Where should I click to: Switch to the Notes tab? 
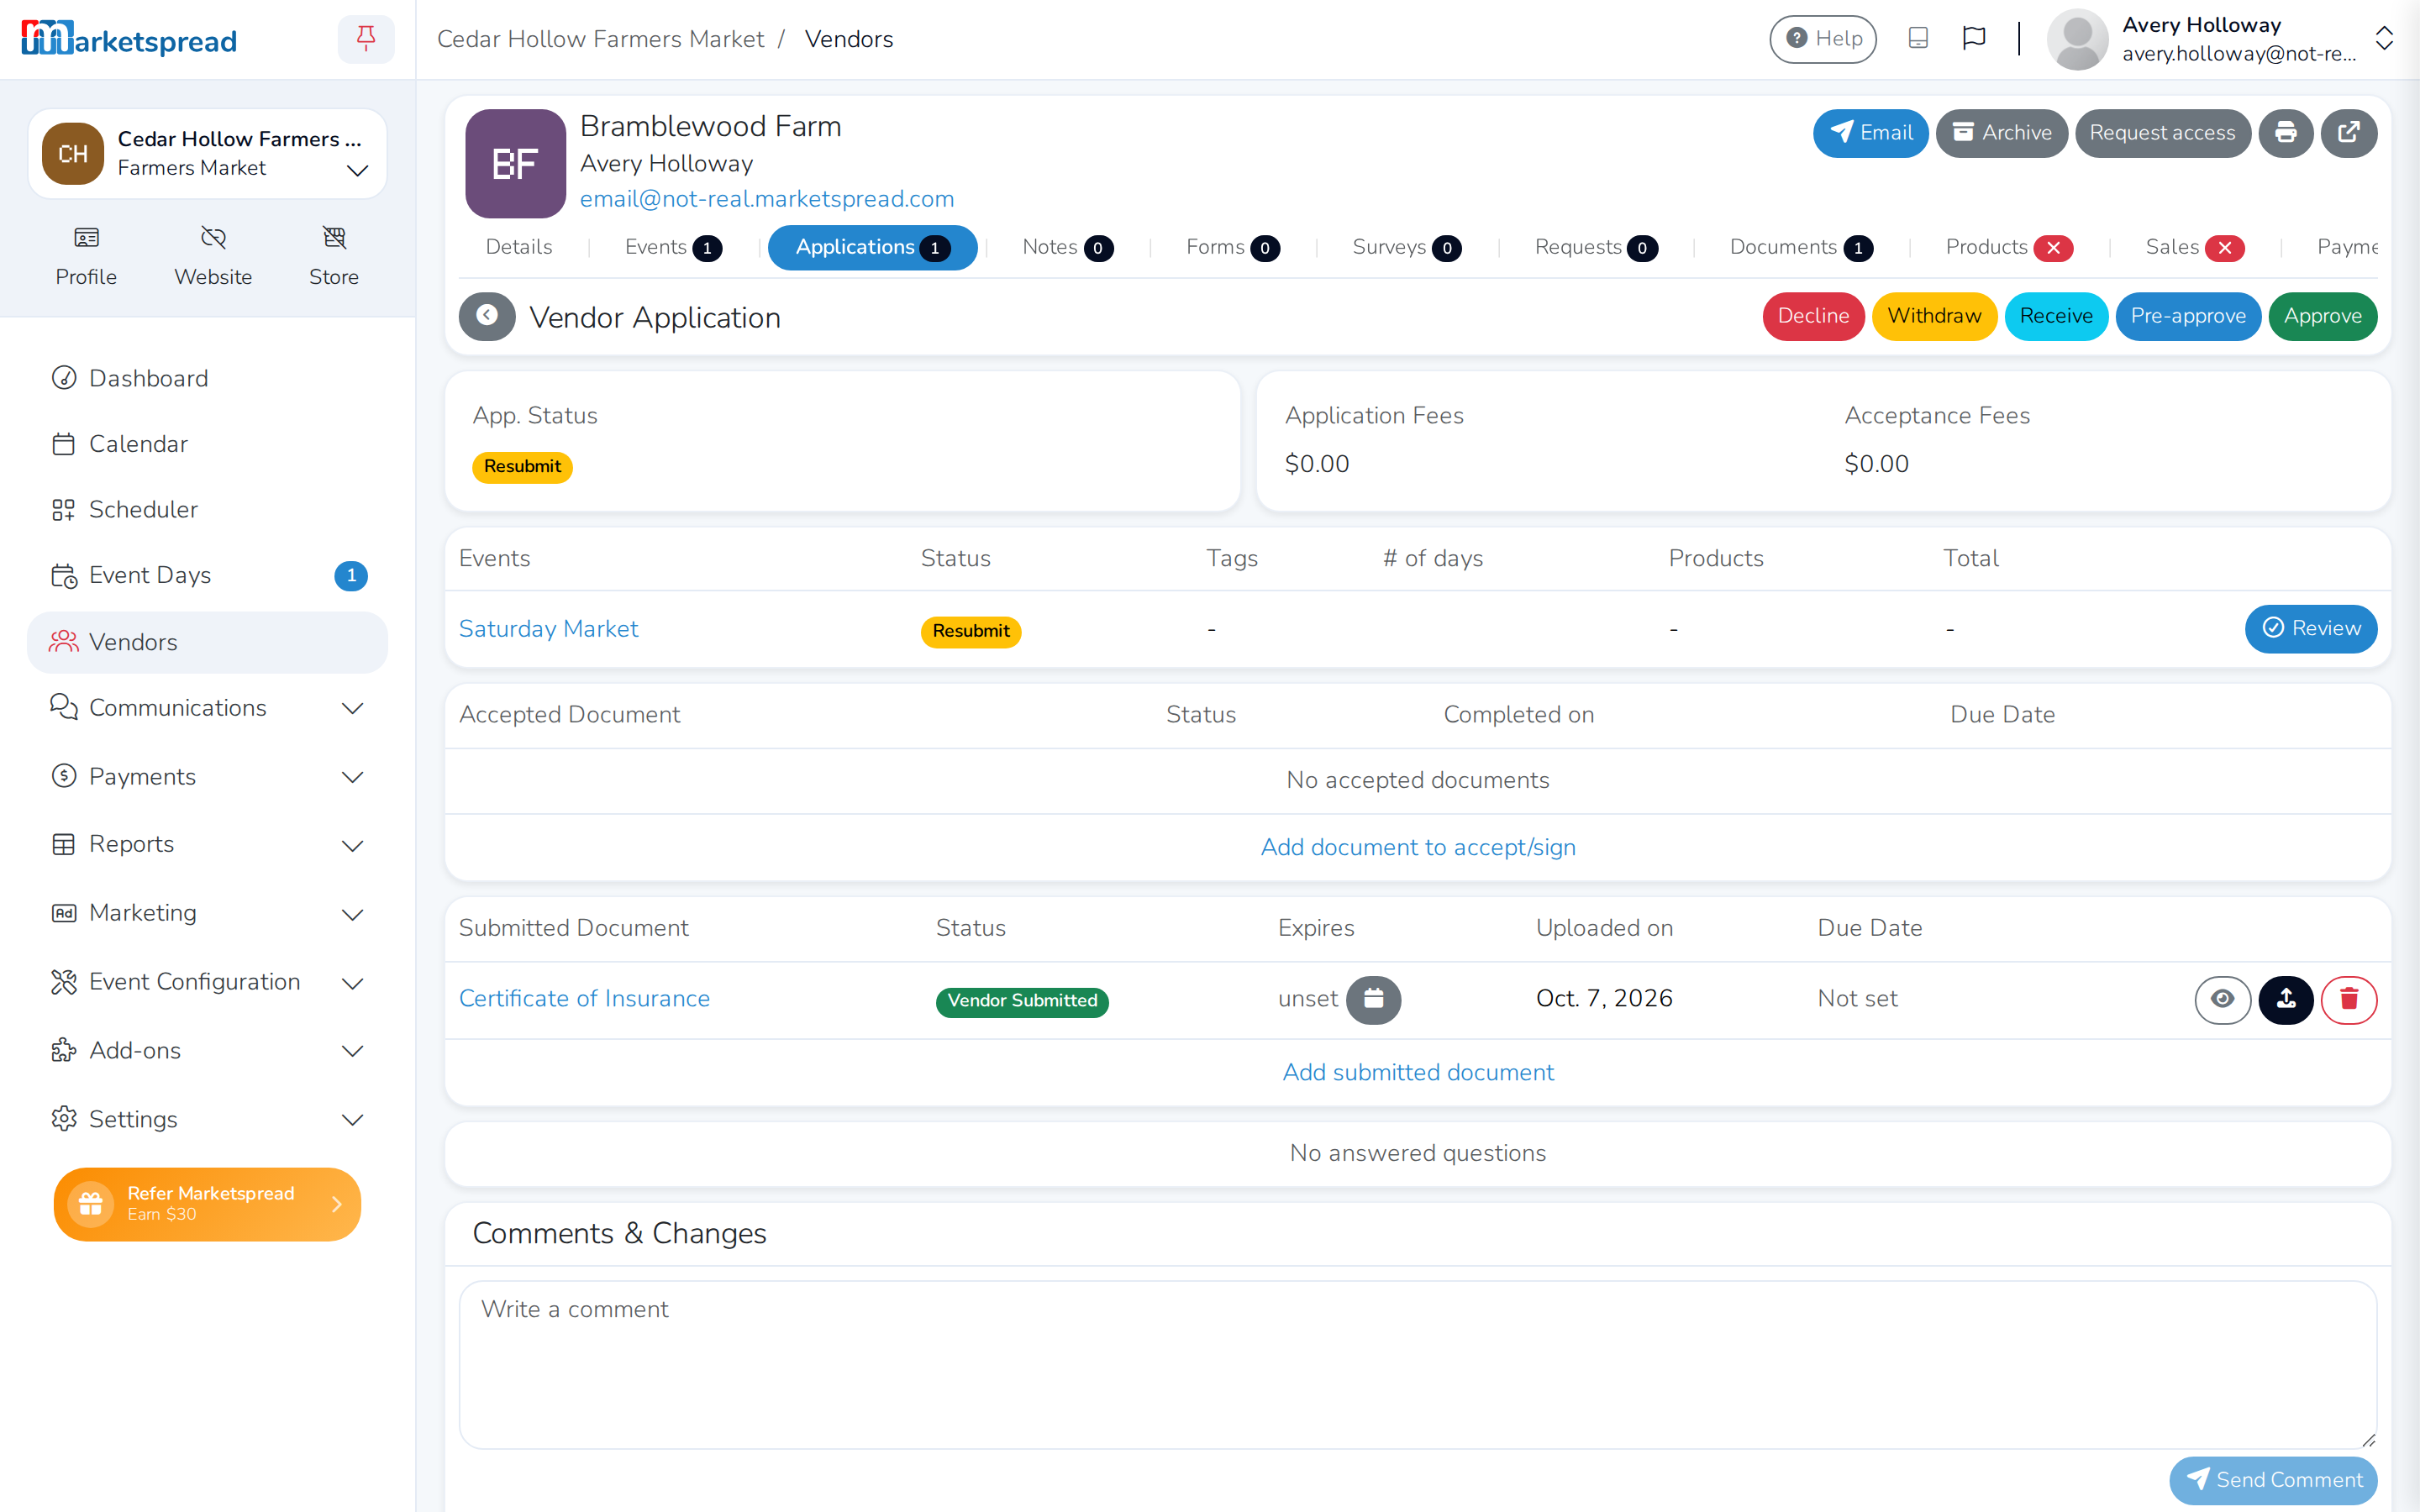(x=1067, y=247)
